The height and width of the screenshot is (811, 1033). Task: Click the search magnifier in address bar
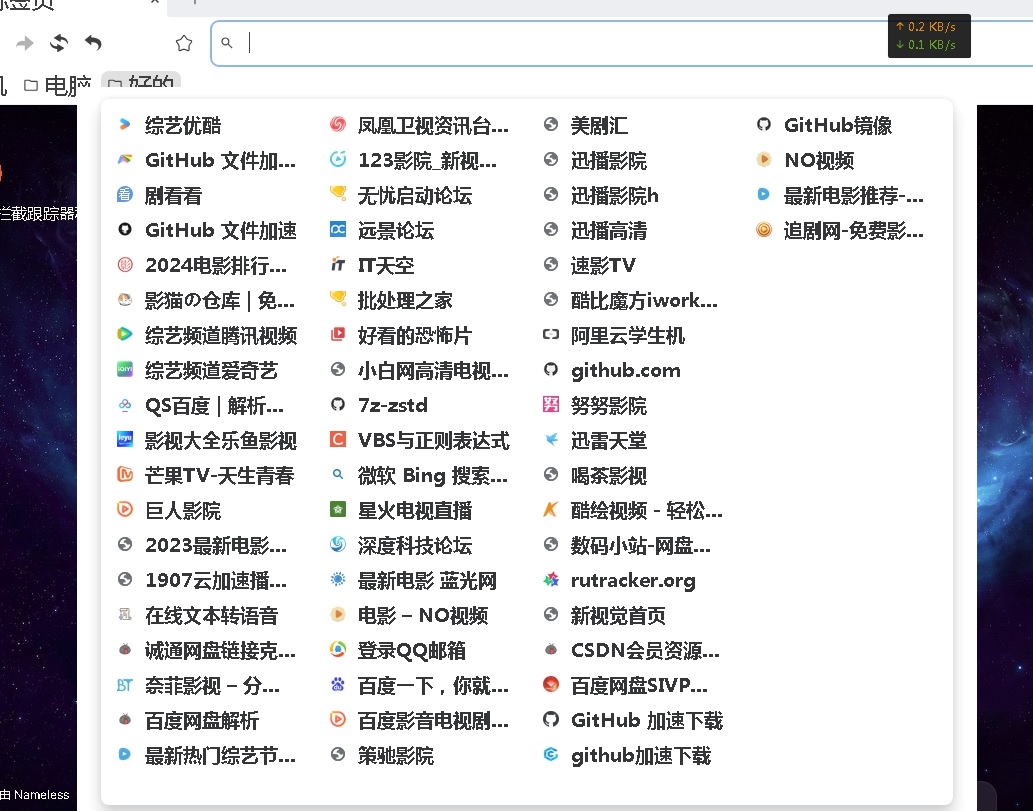coord(227,43)
